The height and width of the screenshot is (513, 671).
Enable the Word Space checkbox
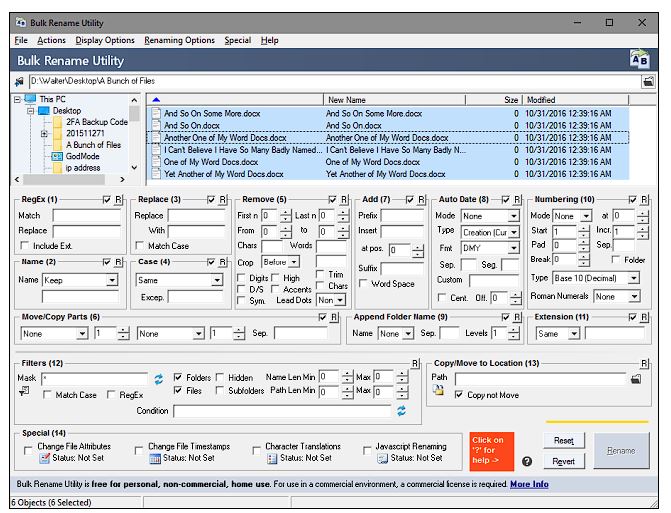coord(363,283)
